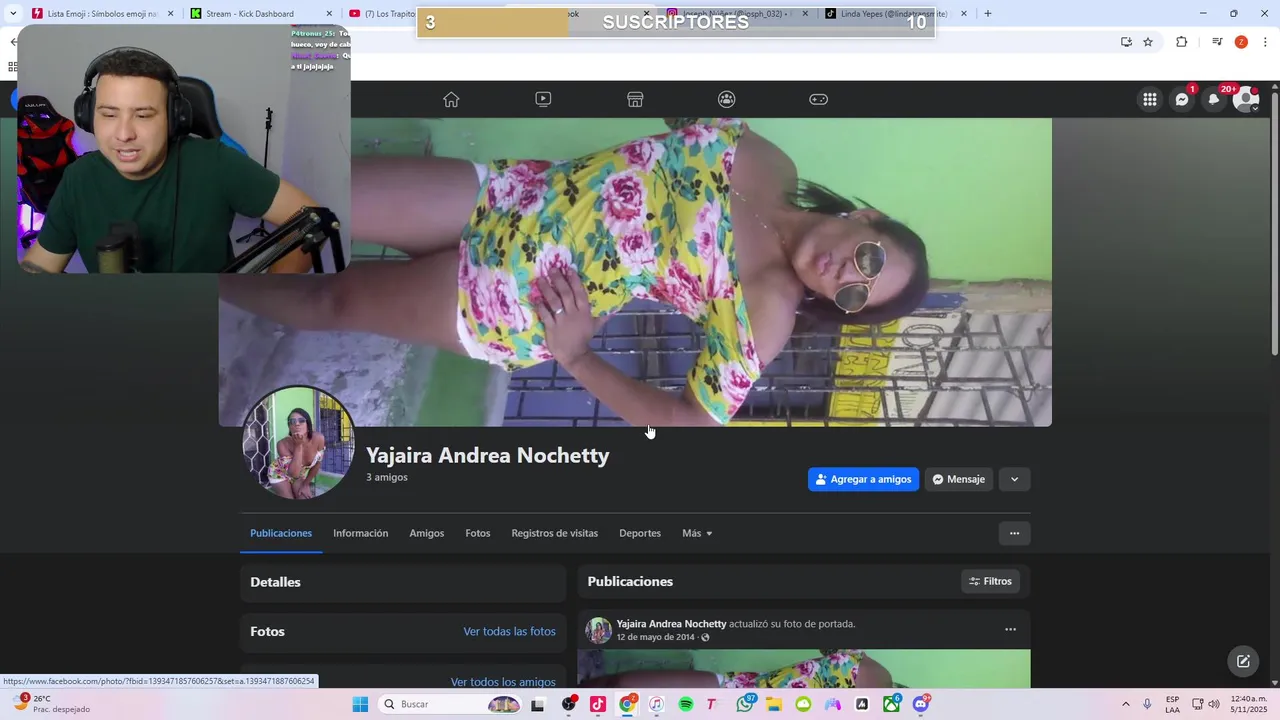The image size is (1280, 720).
Task: Open the Facebook Gaming icon
Action: point(819,99)
